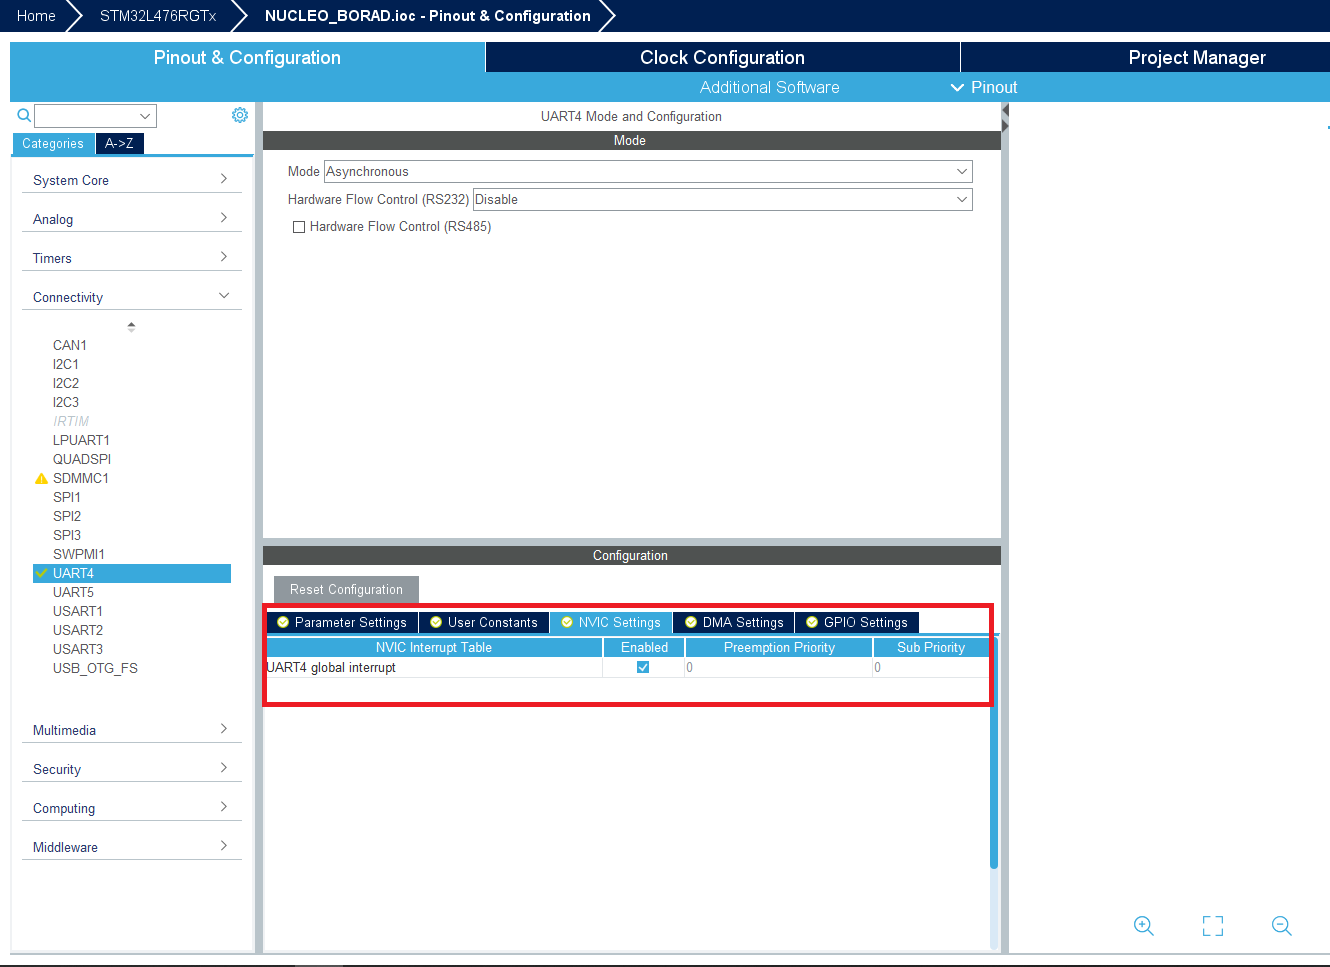Select USART1 peripheral
1330x967 pixels.
click(78, 611)
